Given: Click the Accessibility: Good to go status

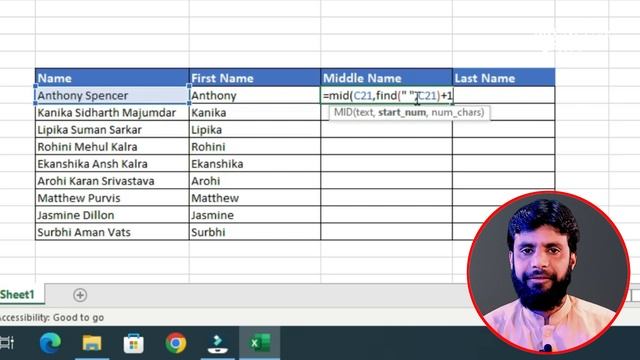Looking at the screenshot, I should click(52, 317).
